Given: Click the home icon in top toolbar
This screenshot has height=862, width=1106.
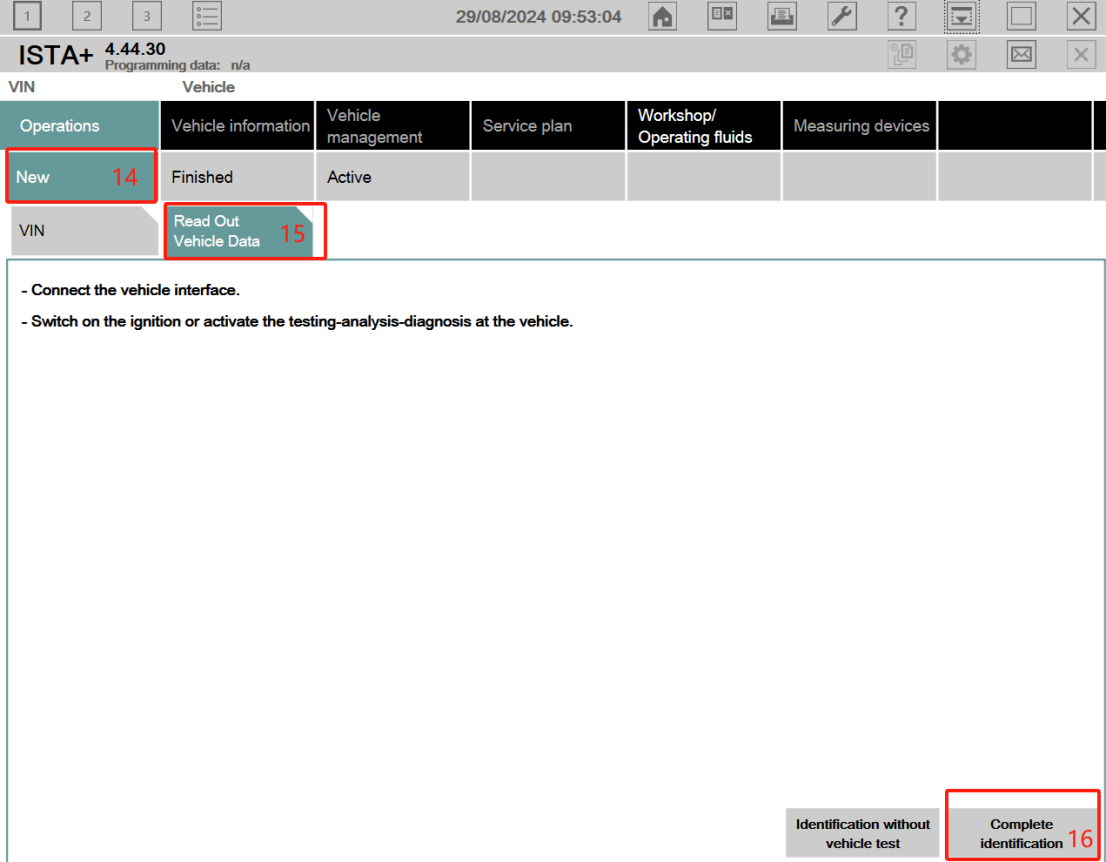Looking at the screenshot, I should (x=662, y=16).
